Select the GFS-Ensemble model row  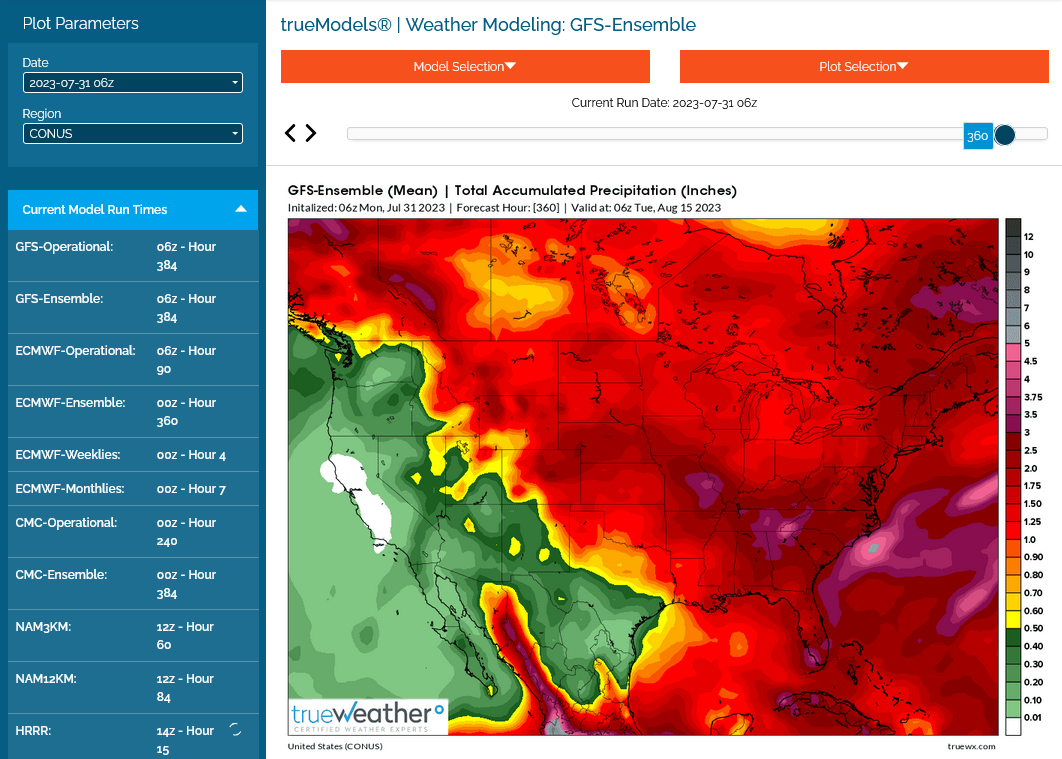click(x=133, y=308)
